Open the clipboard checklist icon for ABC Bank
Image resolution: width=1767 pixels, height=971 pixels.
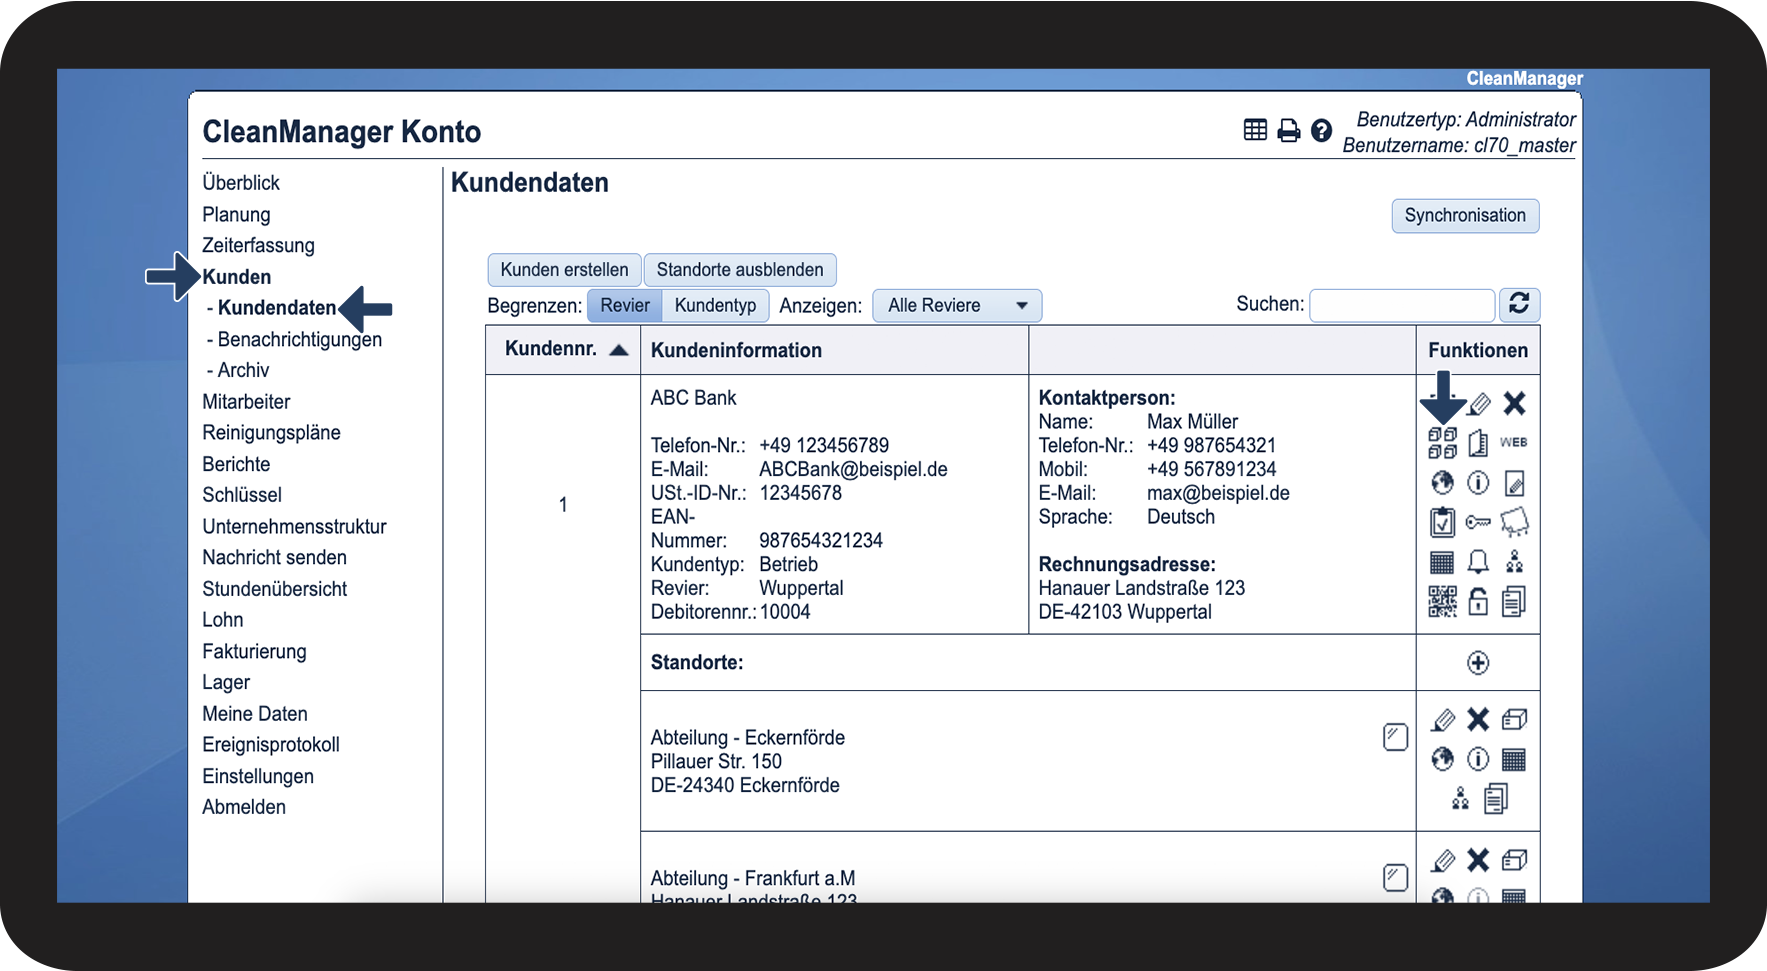click(1442, 522)
